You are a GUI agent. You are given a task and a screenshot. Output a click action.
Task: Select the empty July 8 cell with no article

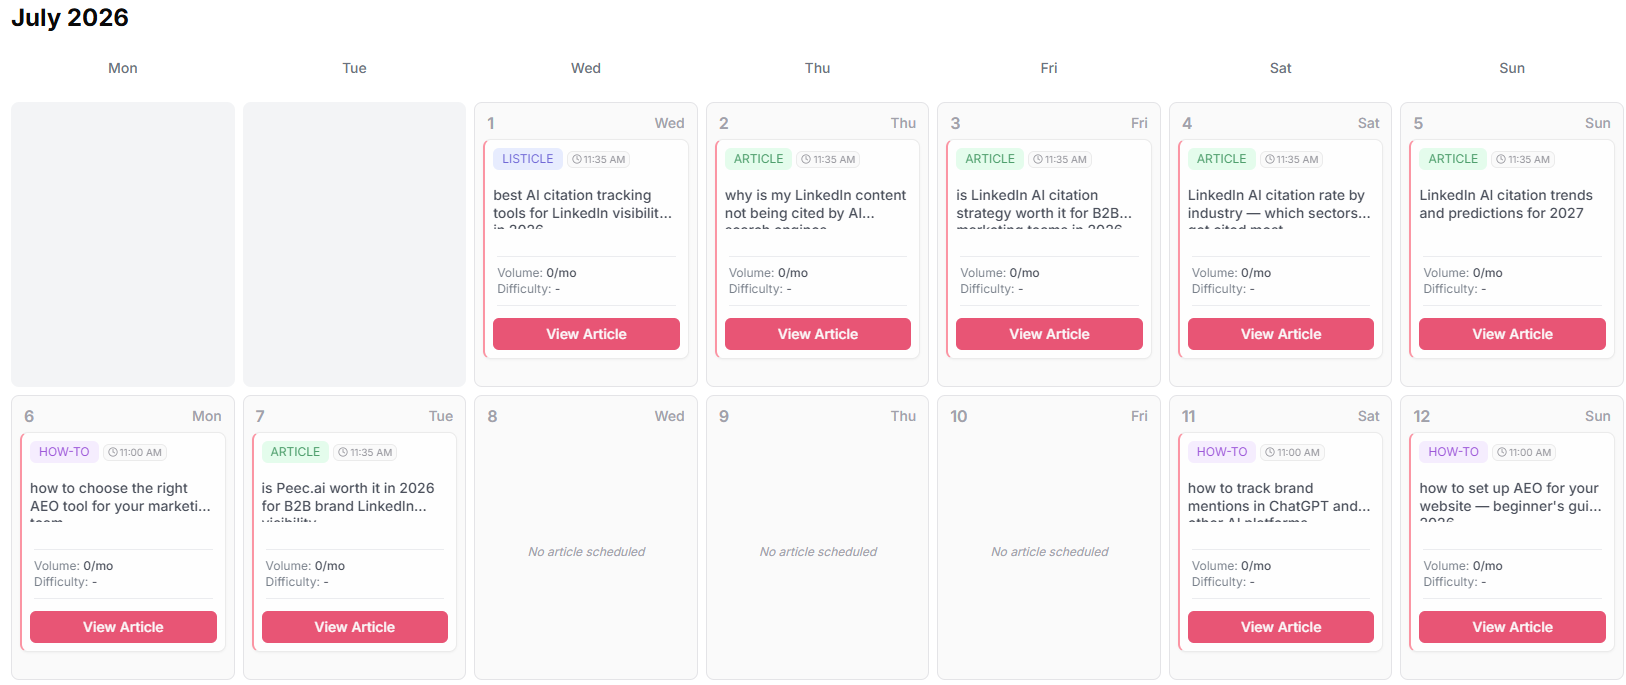click(586, 538)
